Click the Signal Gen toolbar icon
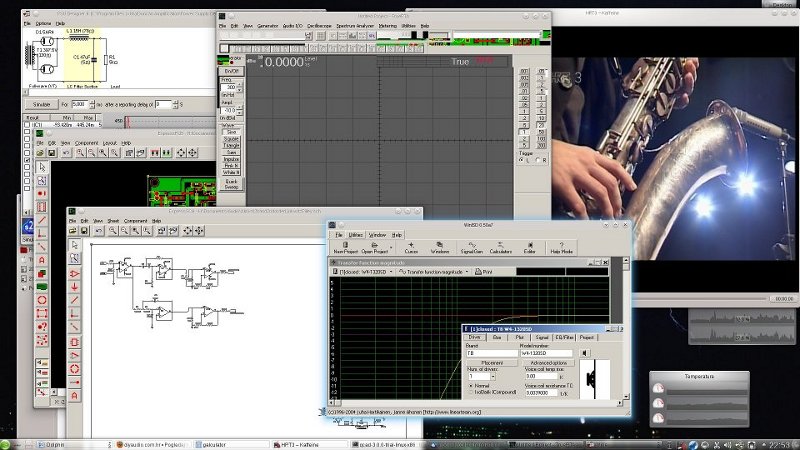The height and width of the screenshot is (450, 800). pos(471,247)
